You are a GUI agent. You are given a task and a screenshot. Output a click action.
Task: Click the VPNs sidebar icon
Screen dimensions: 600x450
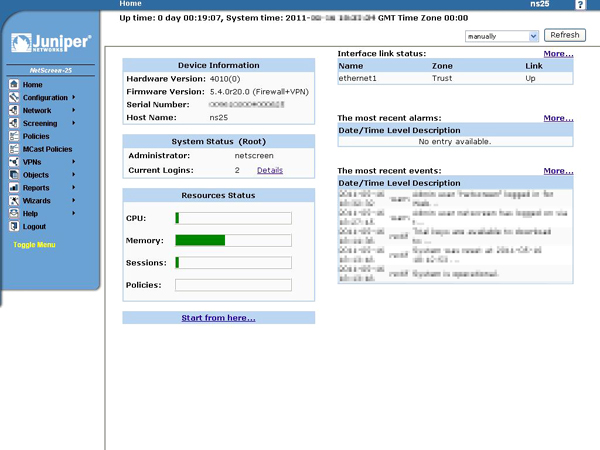14,161
